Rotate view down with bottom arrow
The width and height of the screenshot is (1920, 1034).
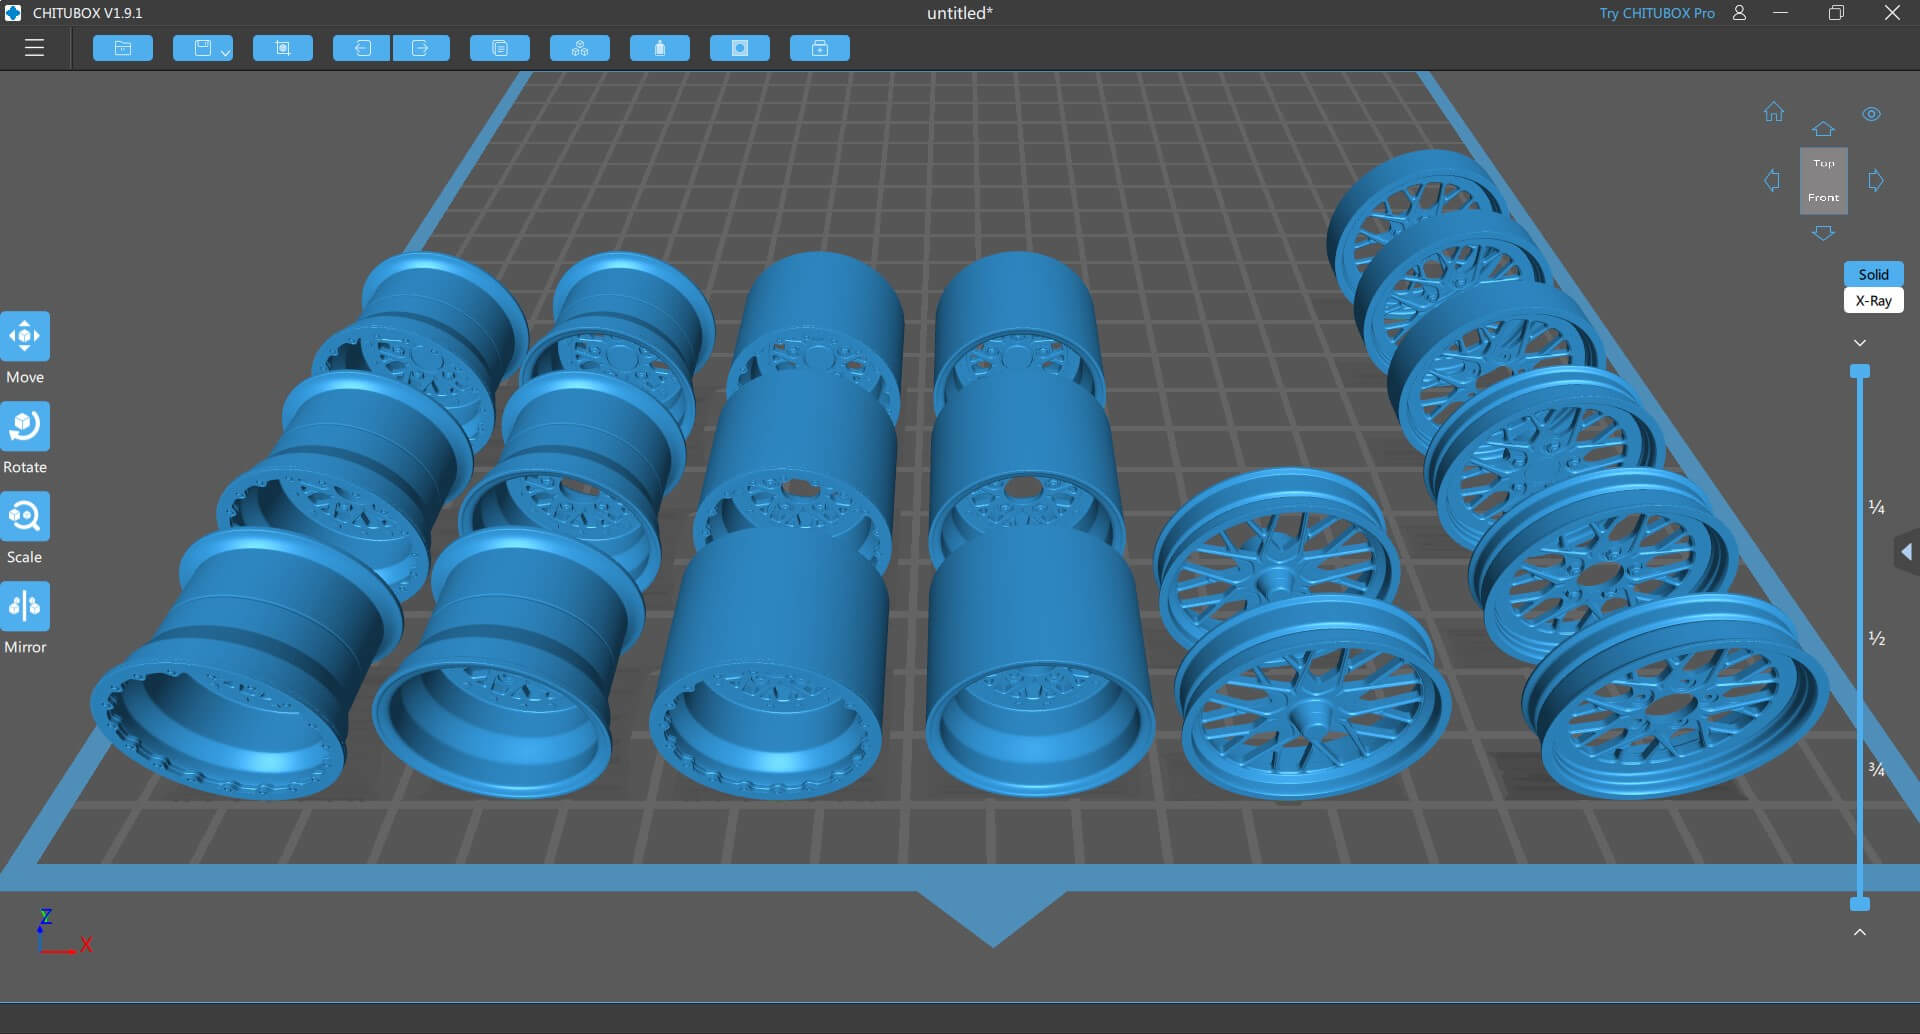(1823, 233)
